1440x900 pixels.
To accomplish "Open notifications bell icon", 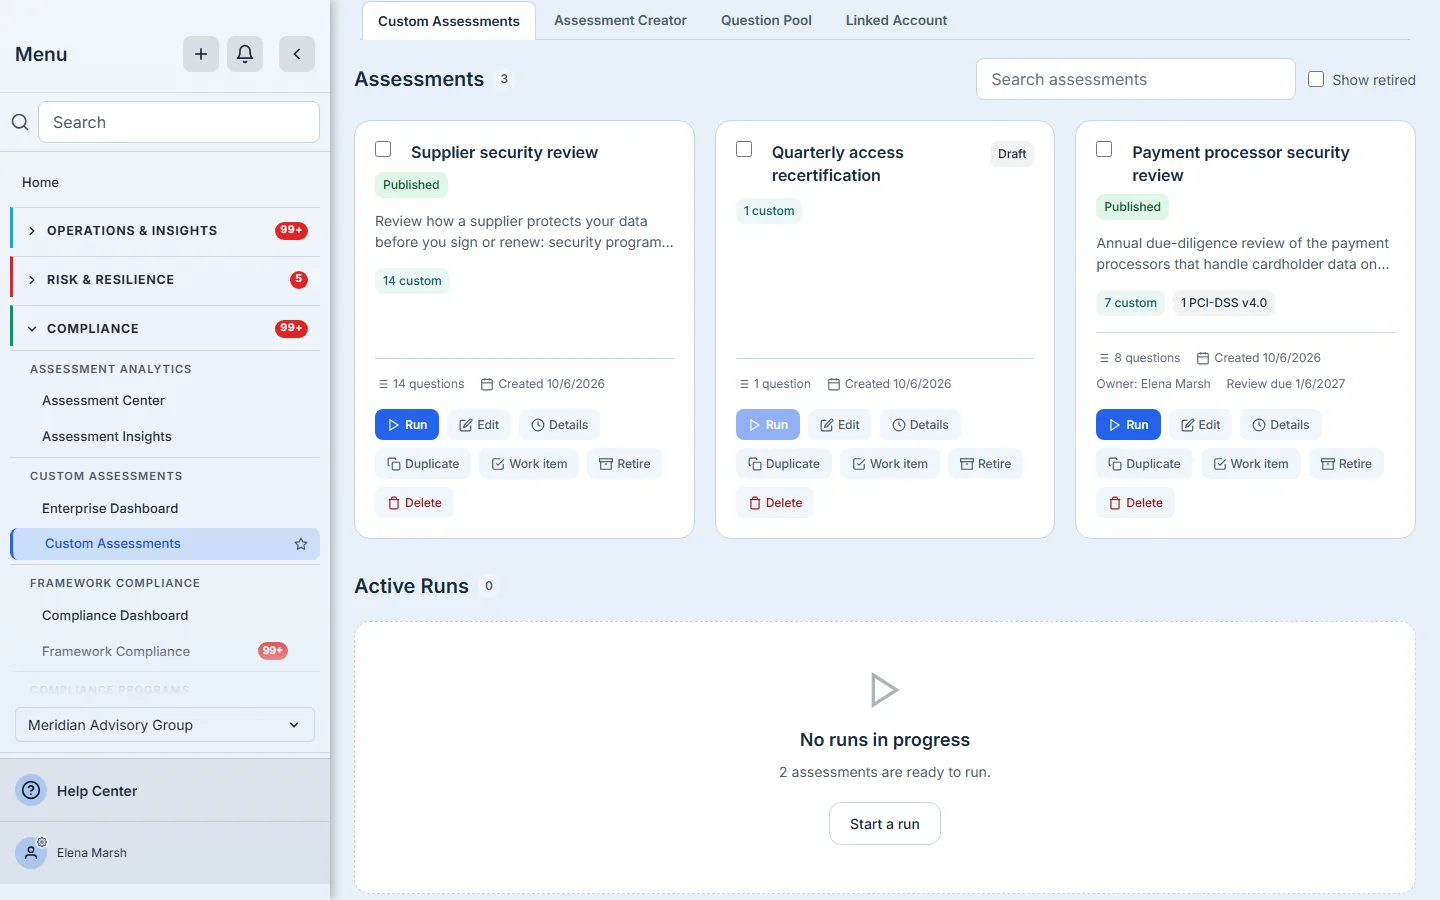I will click(245, 54).
